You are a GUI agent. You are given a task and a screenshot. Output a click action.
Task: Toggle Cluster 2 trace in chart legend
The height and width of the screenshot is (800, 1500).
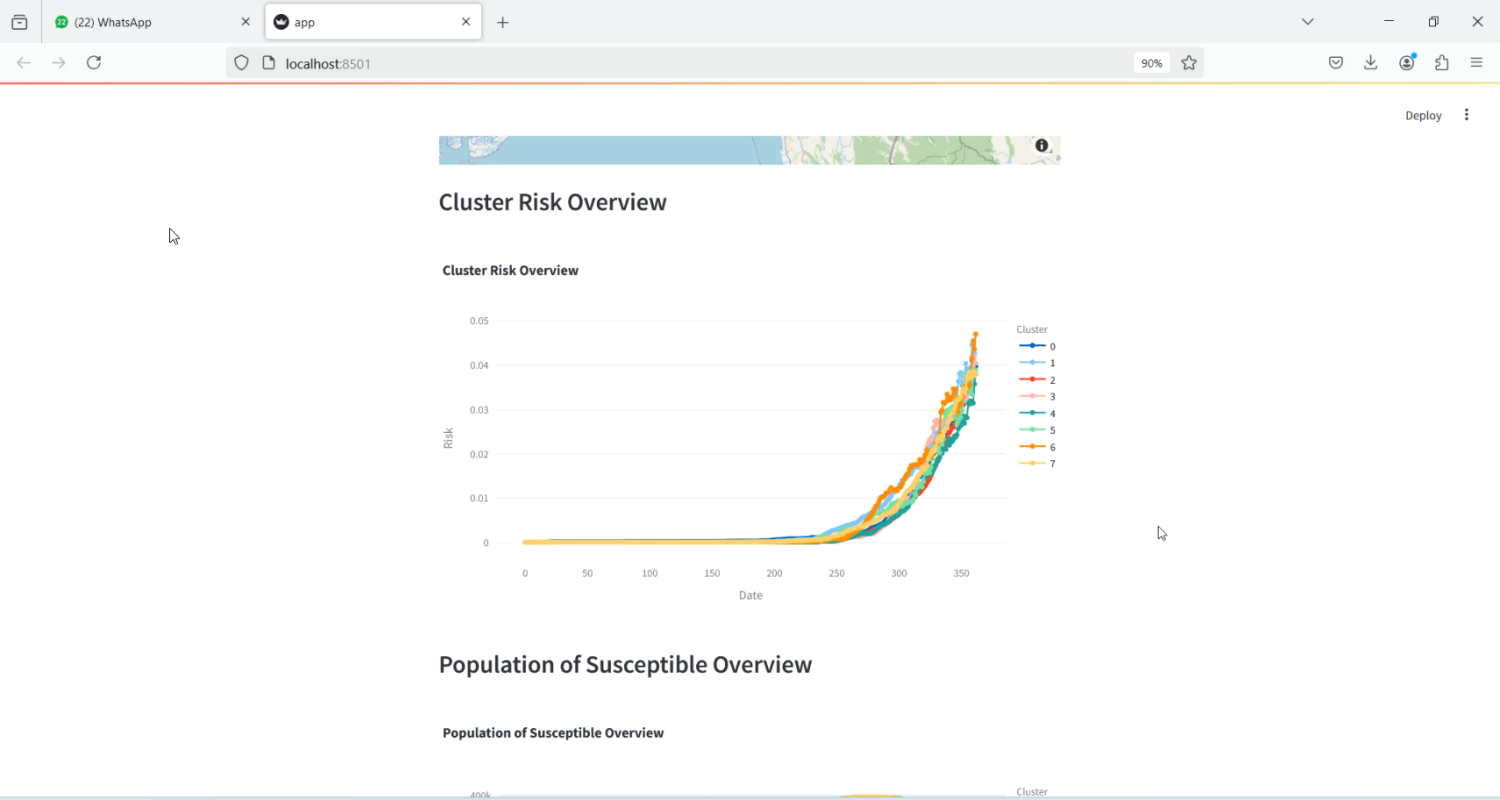coord(1037,380)
